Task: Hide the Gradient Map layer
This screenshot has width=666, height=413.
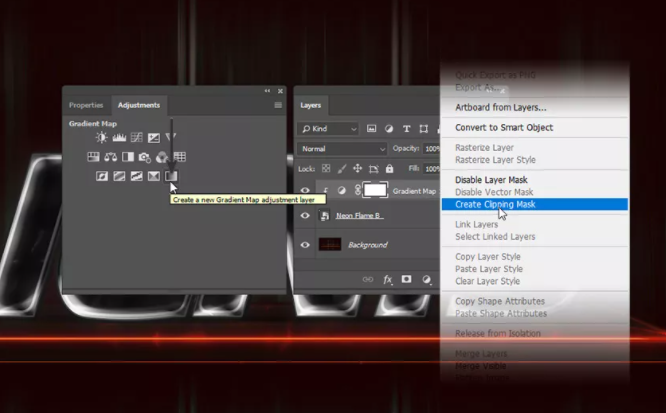Action: coord(305,190)
